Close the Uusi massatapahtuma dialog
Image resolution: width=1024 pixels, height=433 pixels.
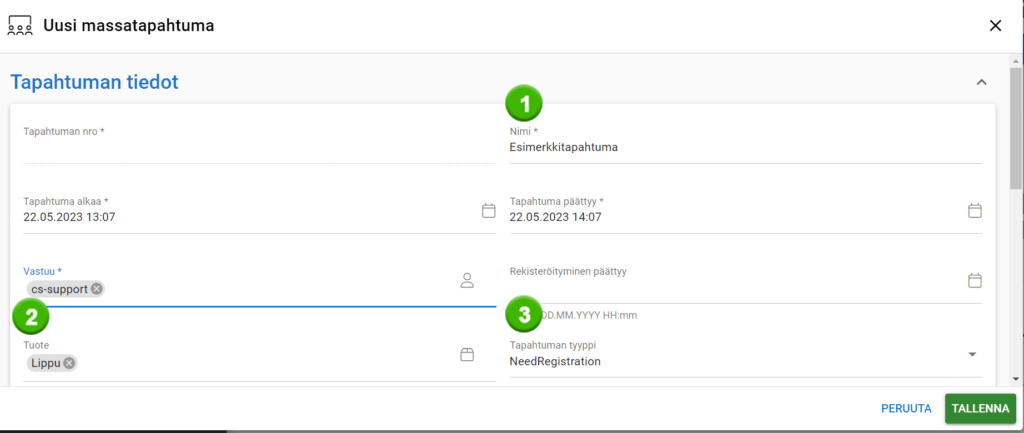tap(995, 25)
